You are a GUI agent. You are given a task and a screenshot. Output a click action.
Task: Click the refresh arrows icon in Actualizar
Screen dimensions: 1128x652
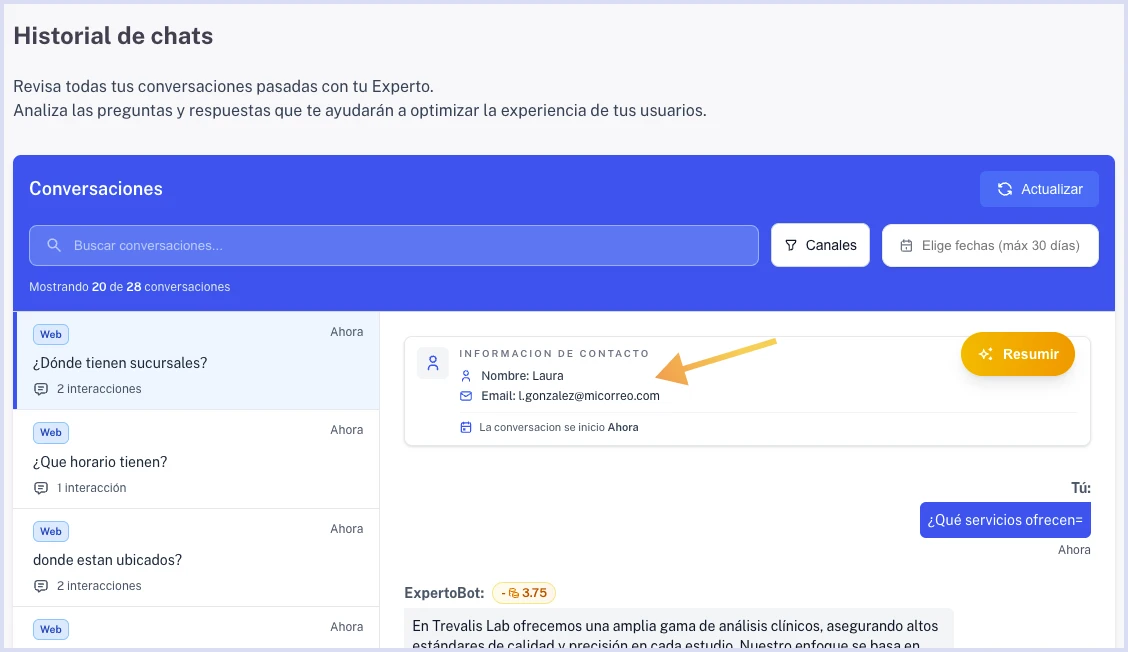(x=1004, y=189)
